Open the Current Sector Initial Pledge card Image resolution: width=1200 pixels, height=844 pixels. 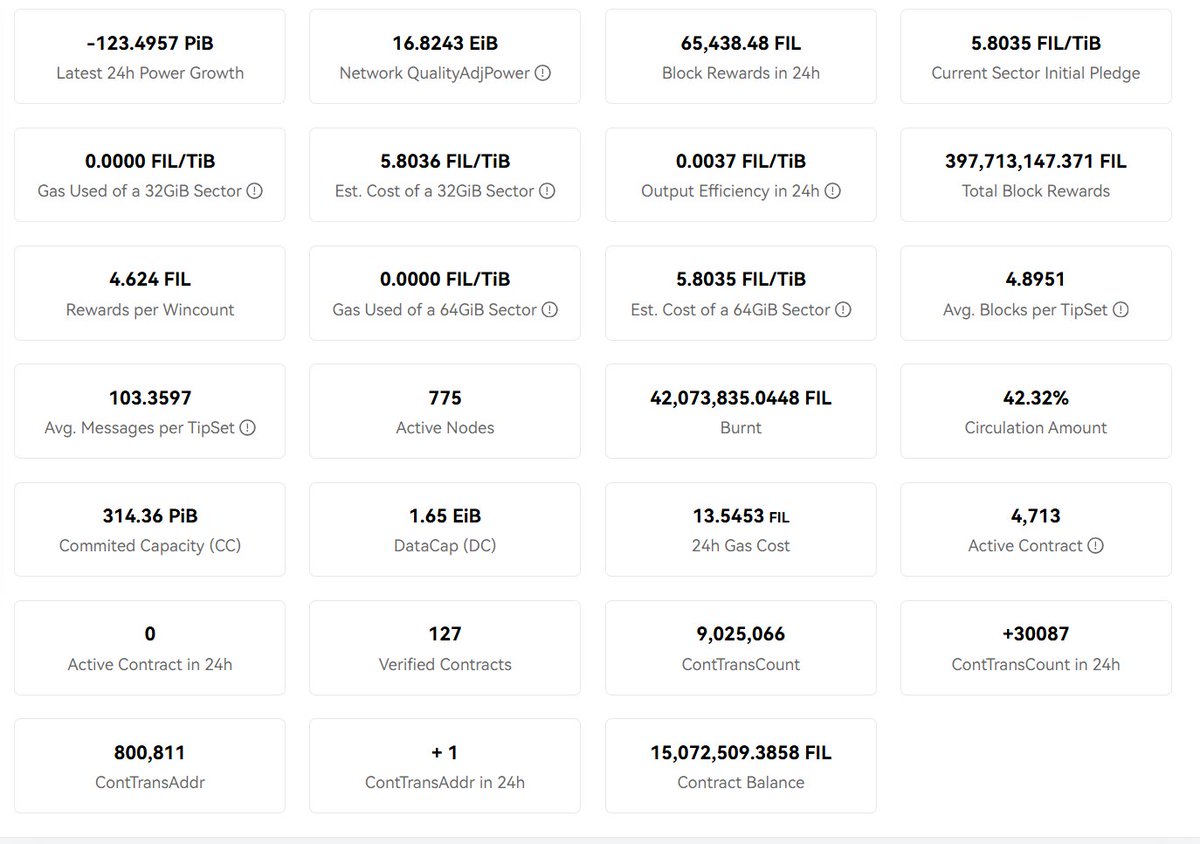1036,57
